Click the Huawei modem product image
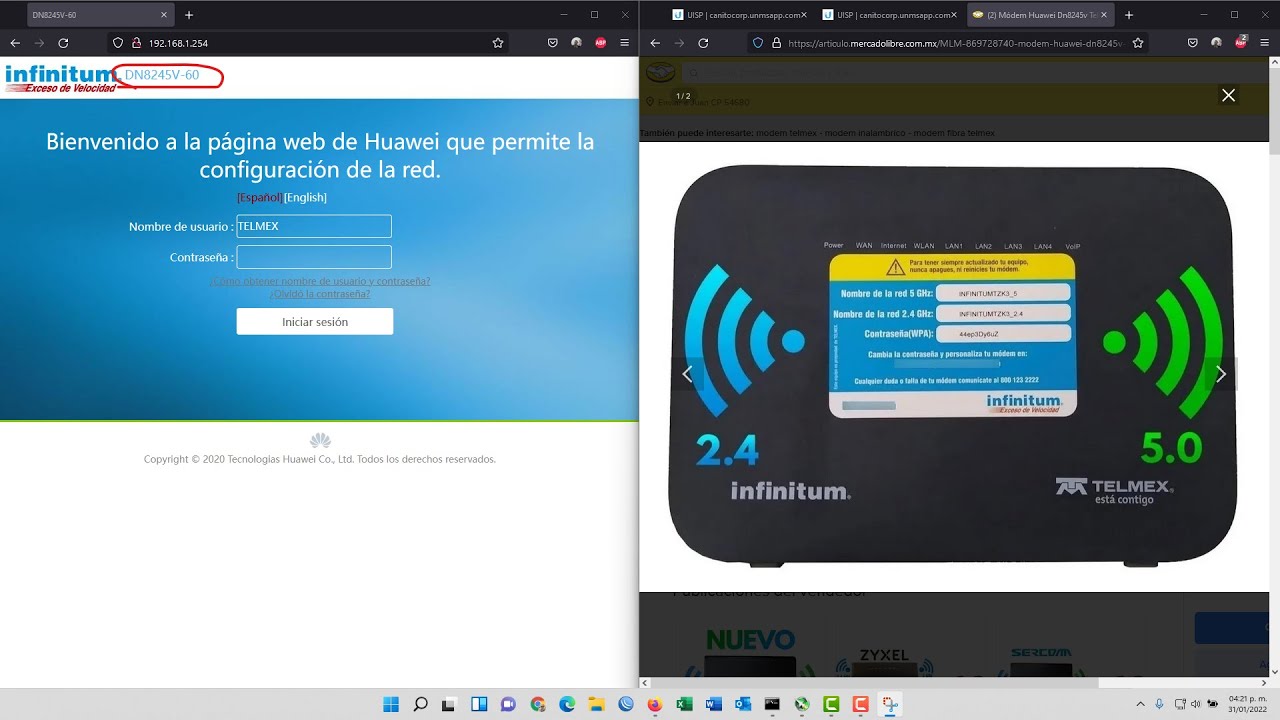Image resolution: width=1280 pixels, height=720 pixels. tap(955, 364)
